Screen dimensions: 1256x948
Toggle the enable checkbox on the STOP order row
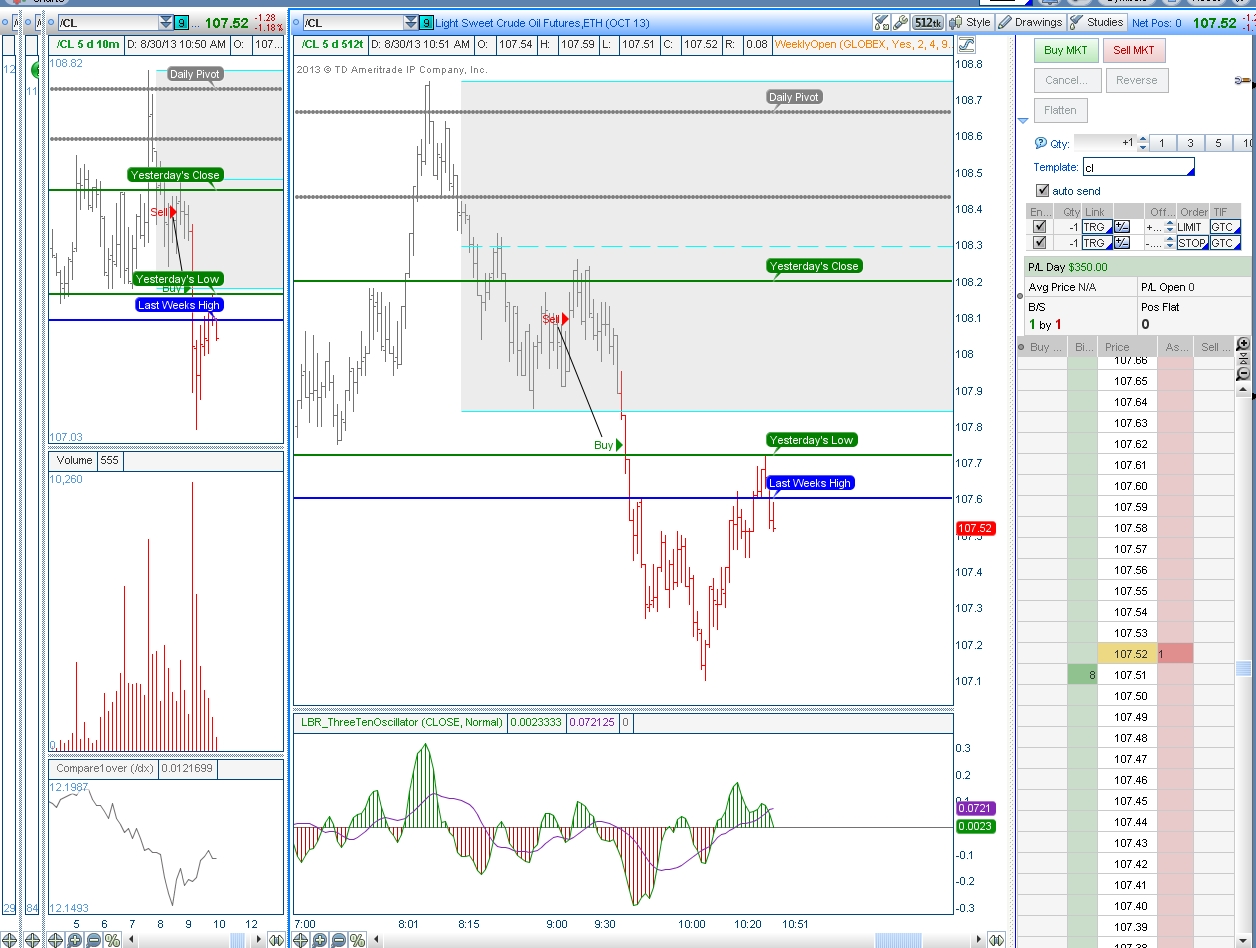1041,243
